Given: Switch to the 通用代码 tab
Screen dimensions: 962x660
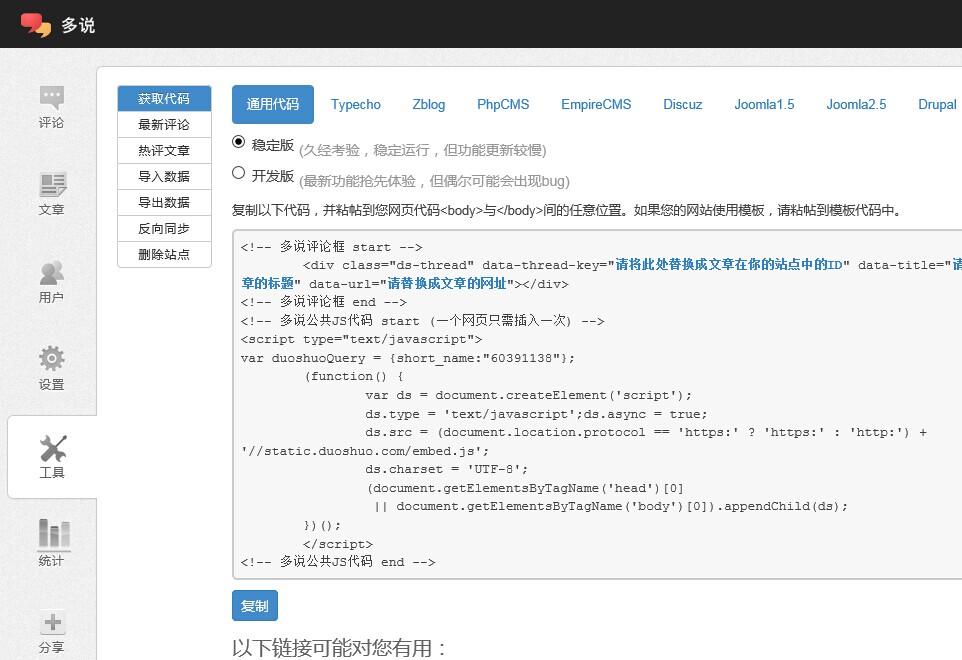Looking at the screenshot, I should pos(273,104).
